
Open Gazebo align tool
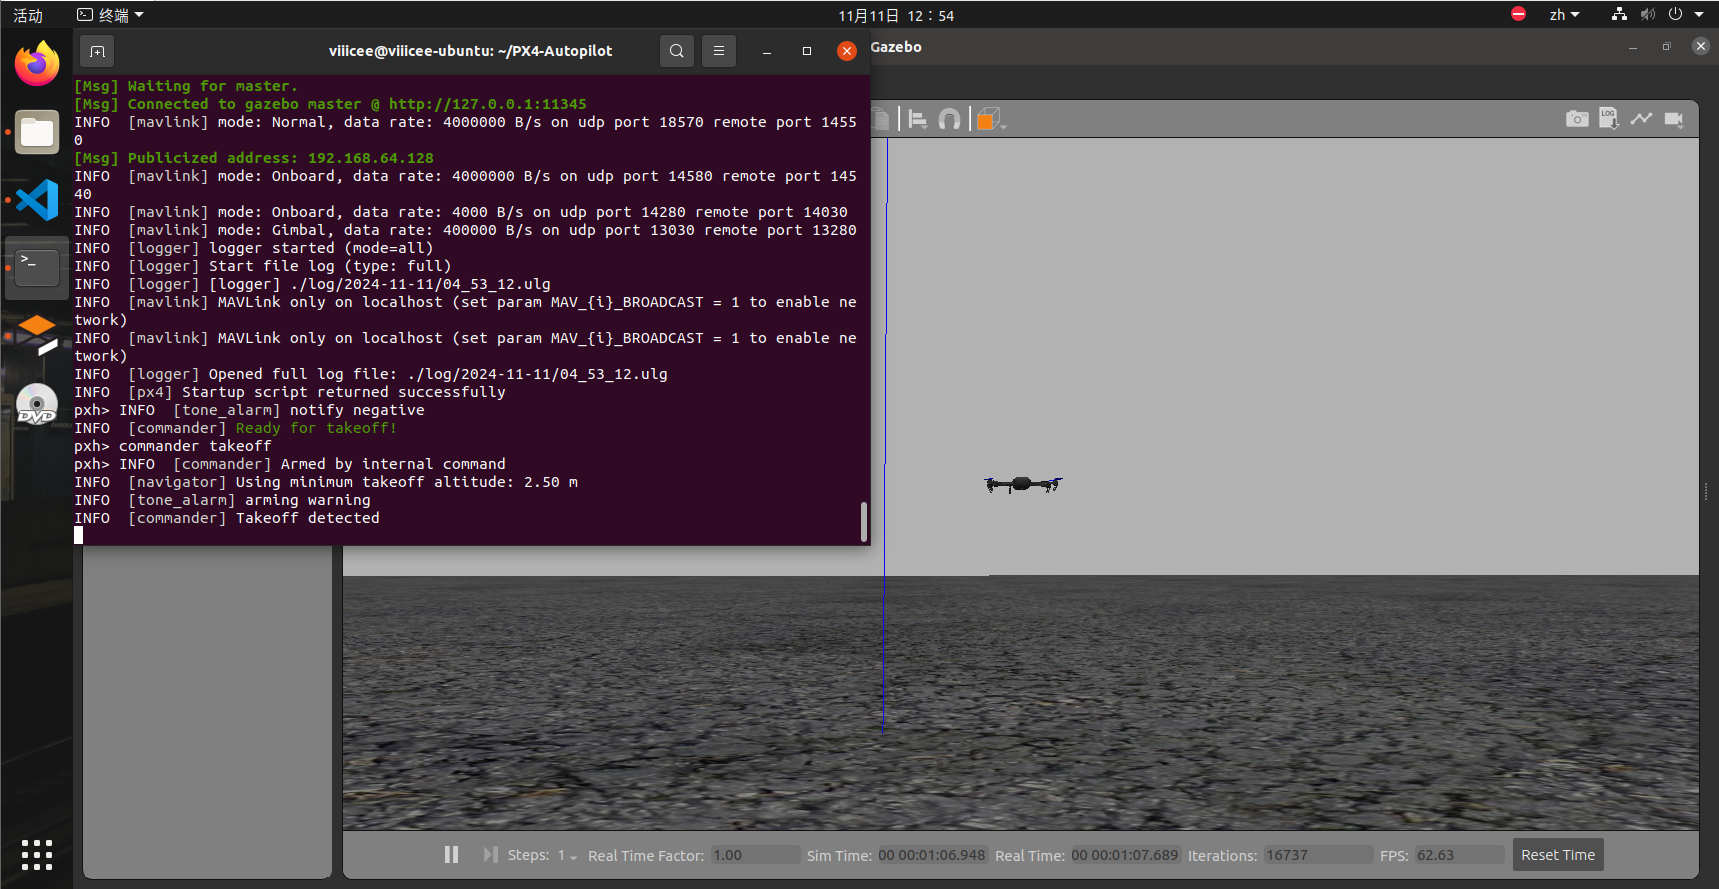coord(917,120)
